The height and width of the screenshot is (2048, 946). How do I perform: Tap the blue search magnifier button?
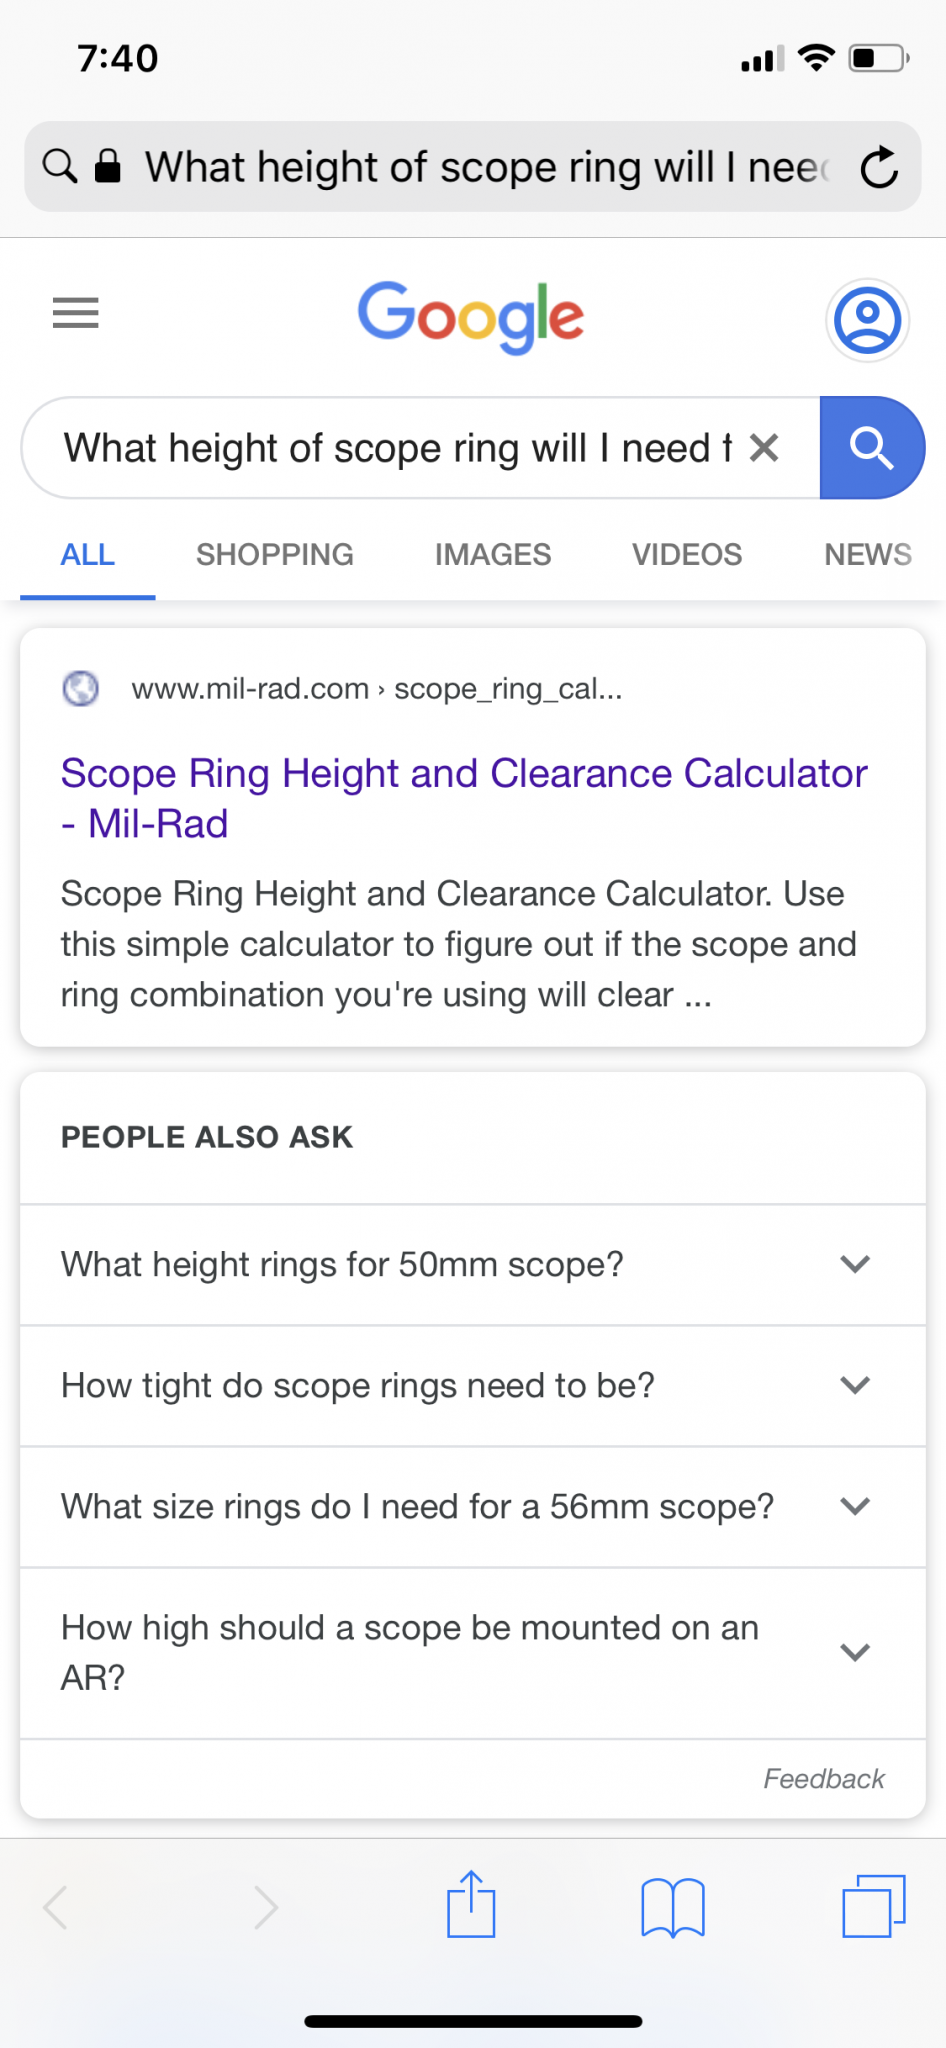(x=872, y=448)
